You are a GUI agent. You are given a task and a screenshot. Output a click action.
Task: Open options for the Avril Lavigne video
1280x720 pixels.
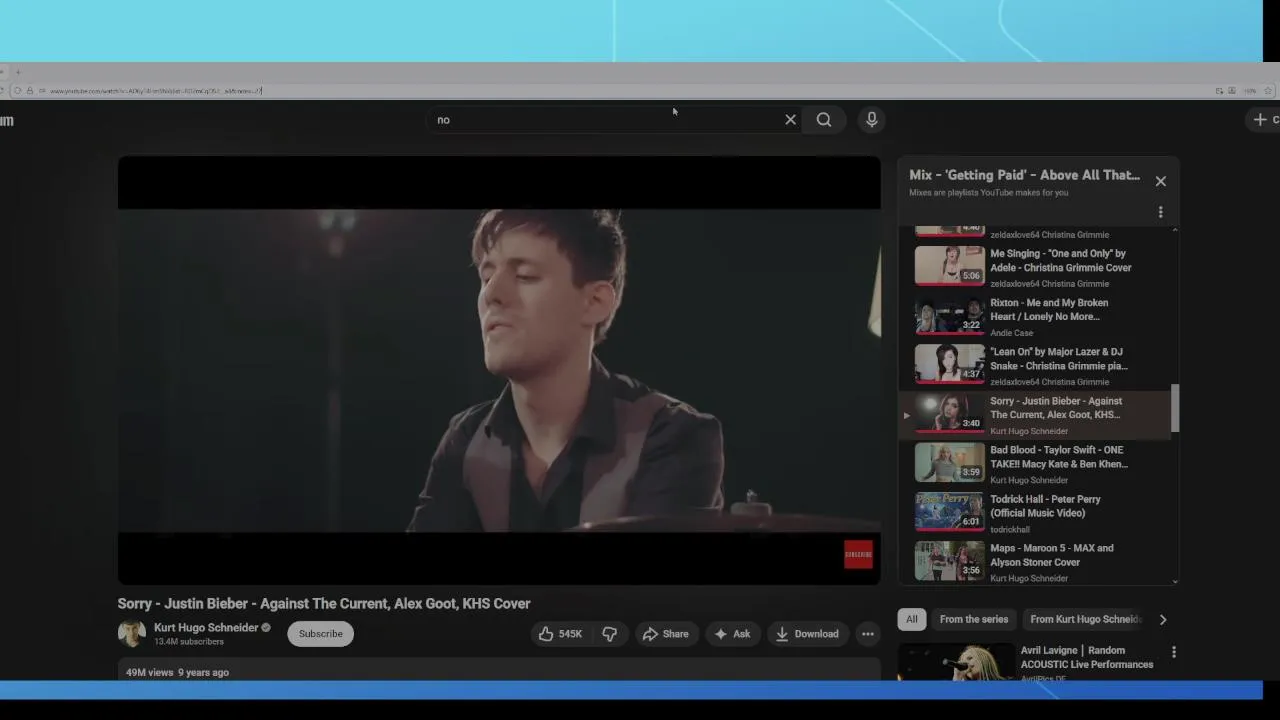click(x=1174, y=652)
